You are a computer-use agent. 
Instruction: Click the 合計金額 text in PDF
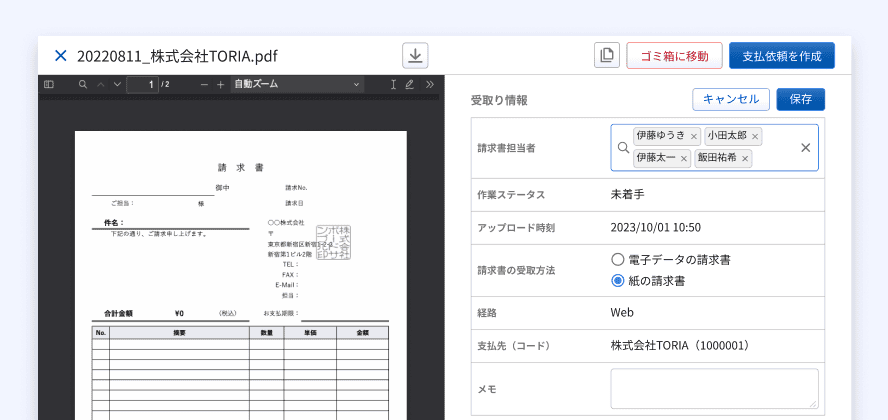[x=118, y=314]
